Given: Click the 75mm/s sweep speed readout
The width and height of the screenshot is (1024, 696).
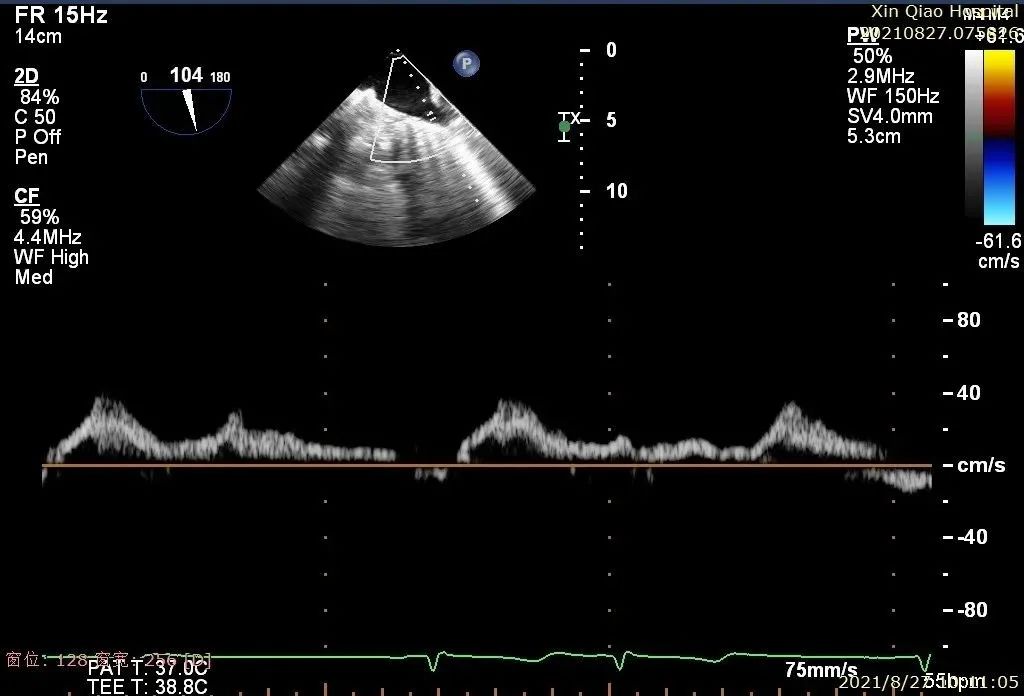Looking at the screenshot, I should point(821,670).
